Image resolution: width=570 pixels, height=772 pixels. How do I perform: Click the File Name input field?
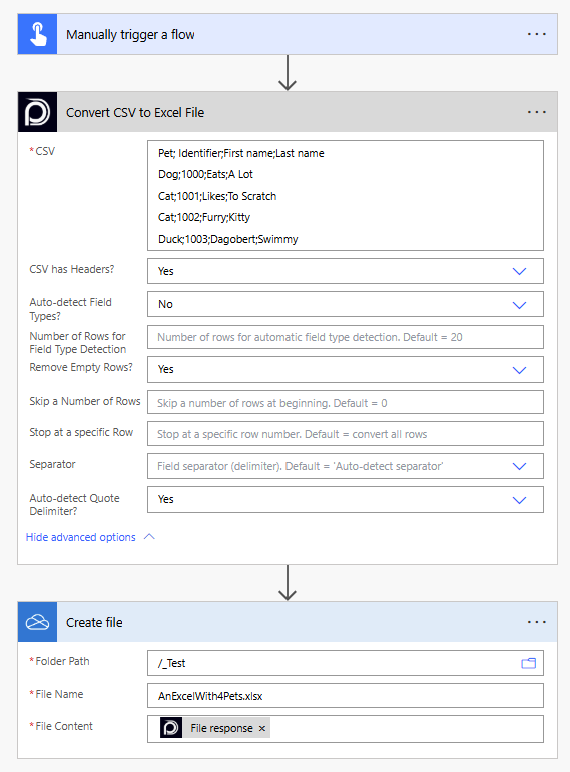pos(345,696)
